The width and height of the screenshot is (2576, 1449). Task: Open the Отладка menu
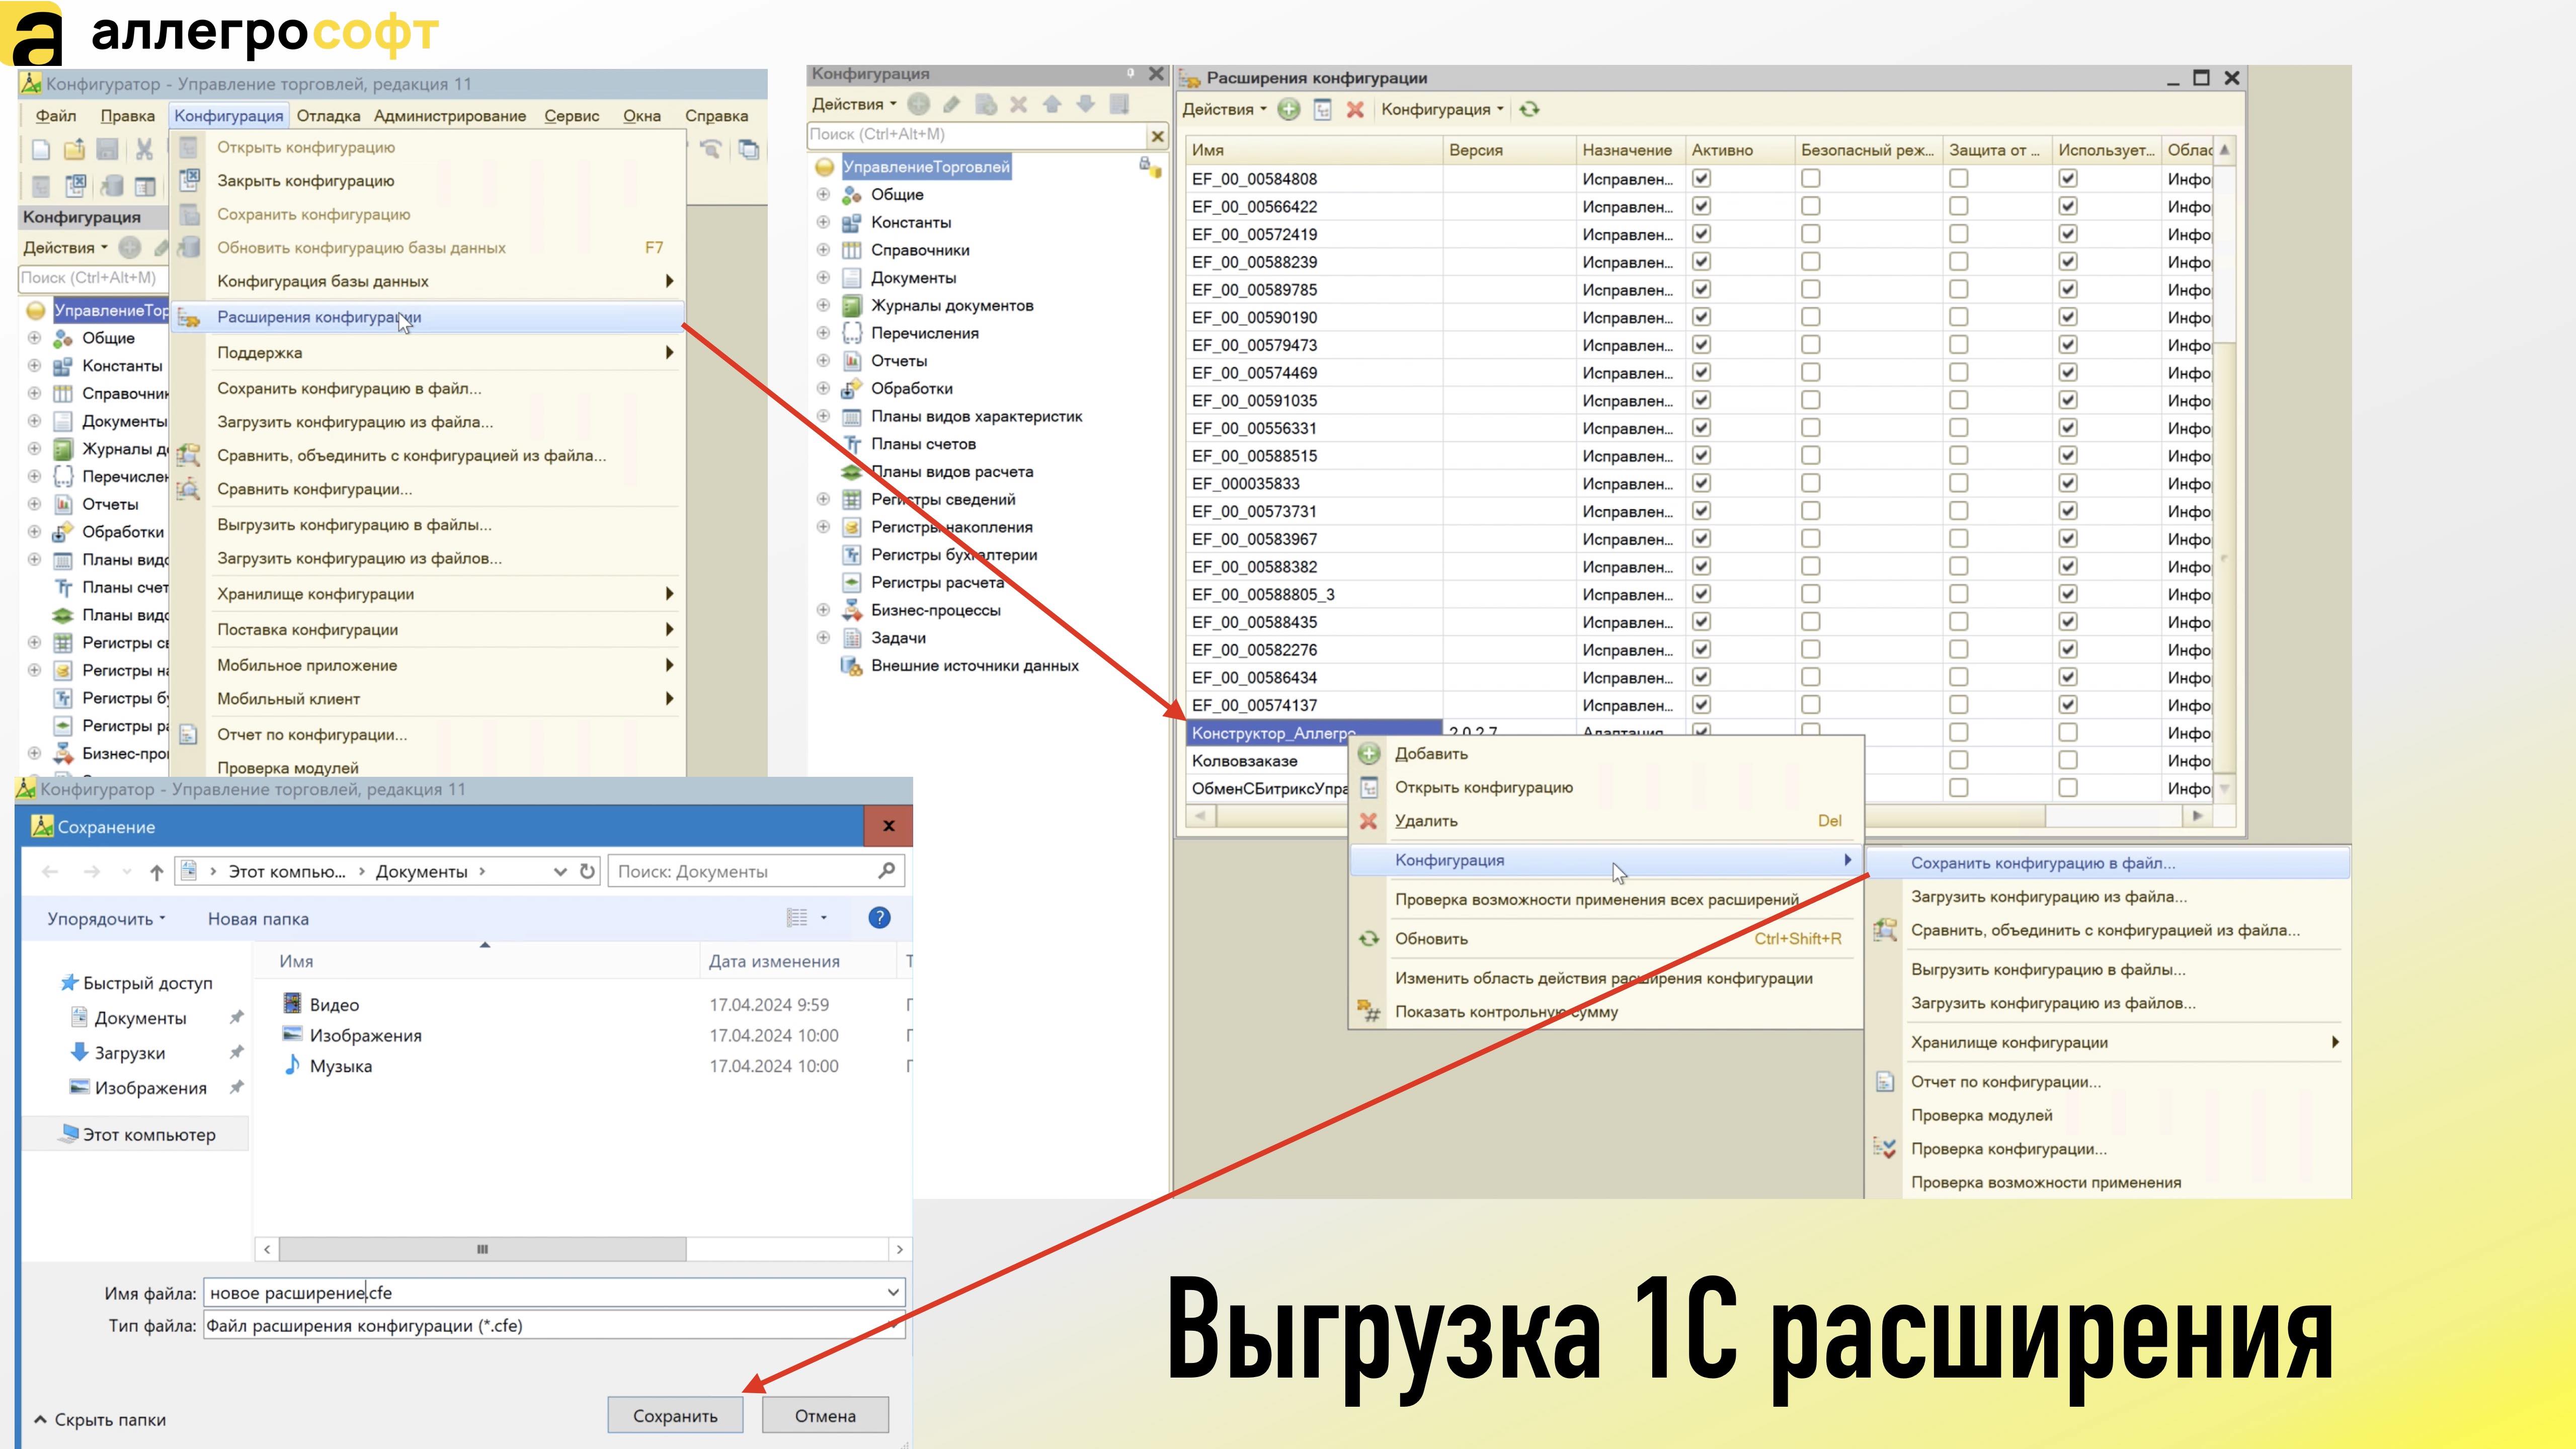coord(328,116)
